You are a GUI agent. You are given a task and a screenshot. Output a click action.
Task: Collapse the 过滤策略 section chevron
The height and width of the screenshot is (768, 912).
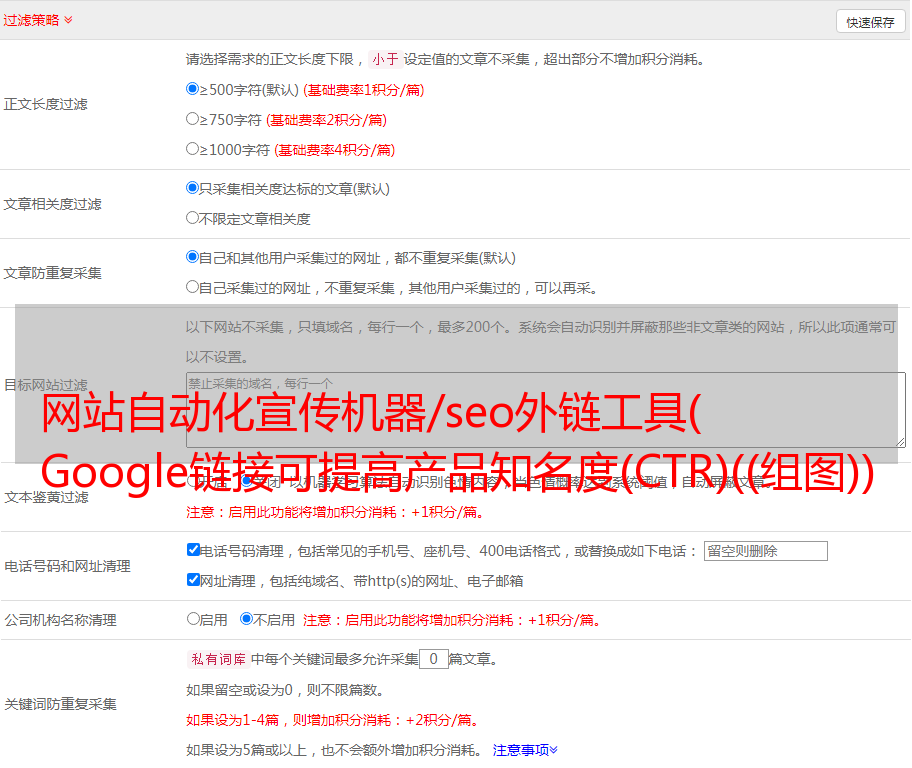(x=68, y=20)
